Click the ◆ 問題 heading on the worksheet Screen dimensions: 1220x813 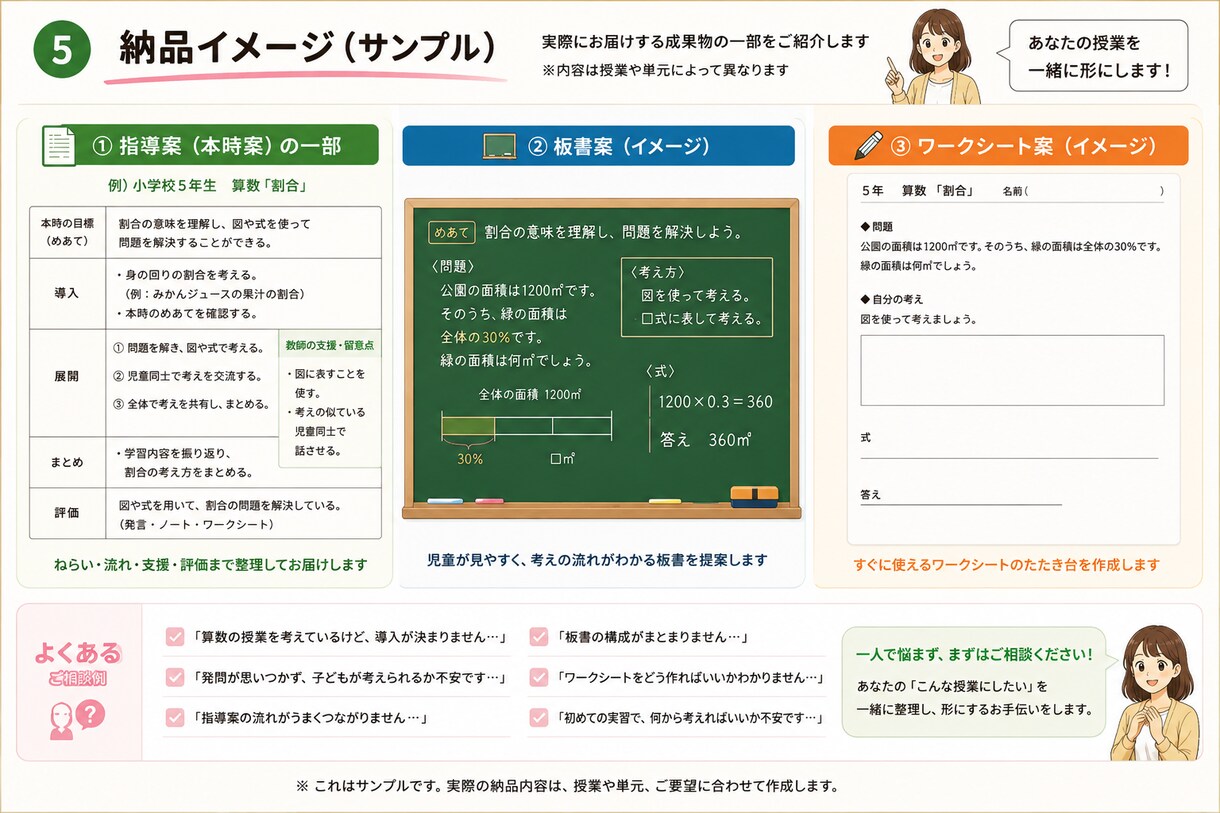877,227
